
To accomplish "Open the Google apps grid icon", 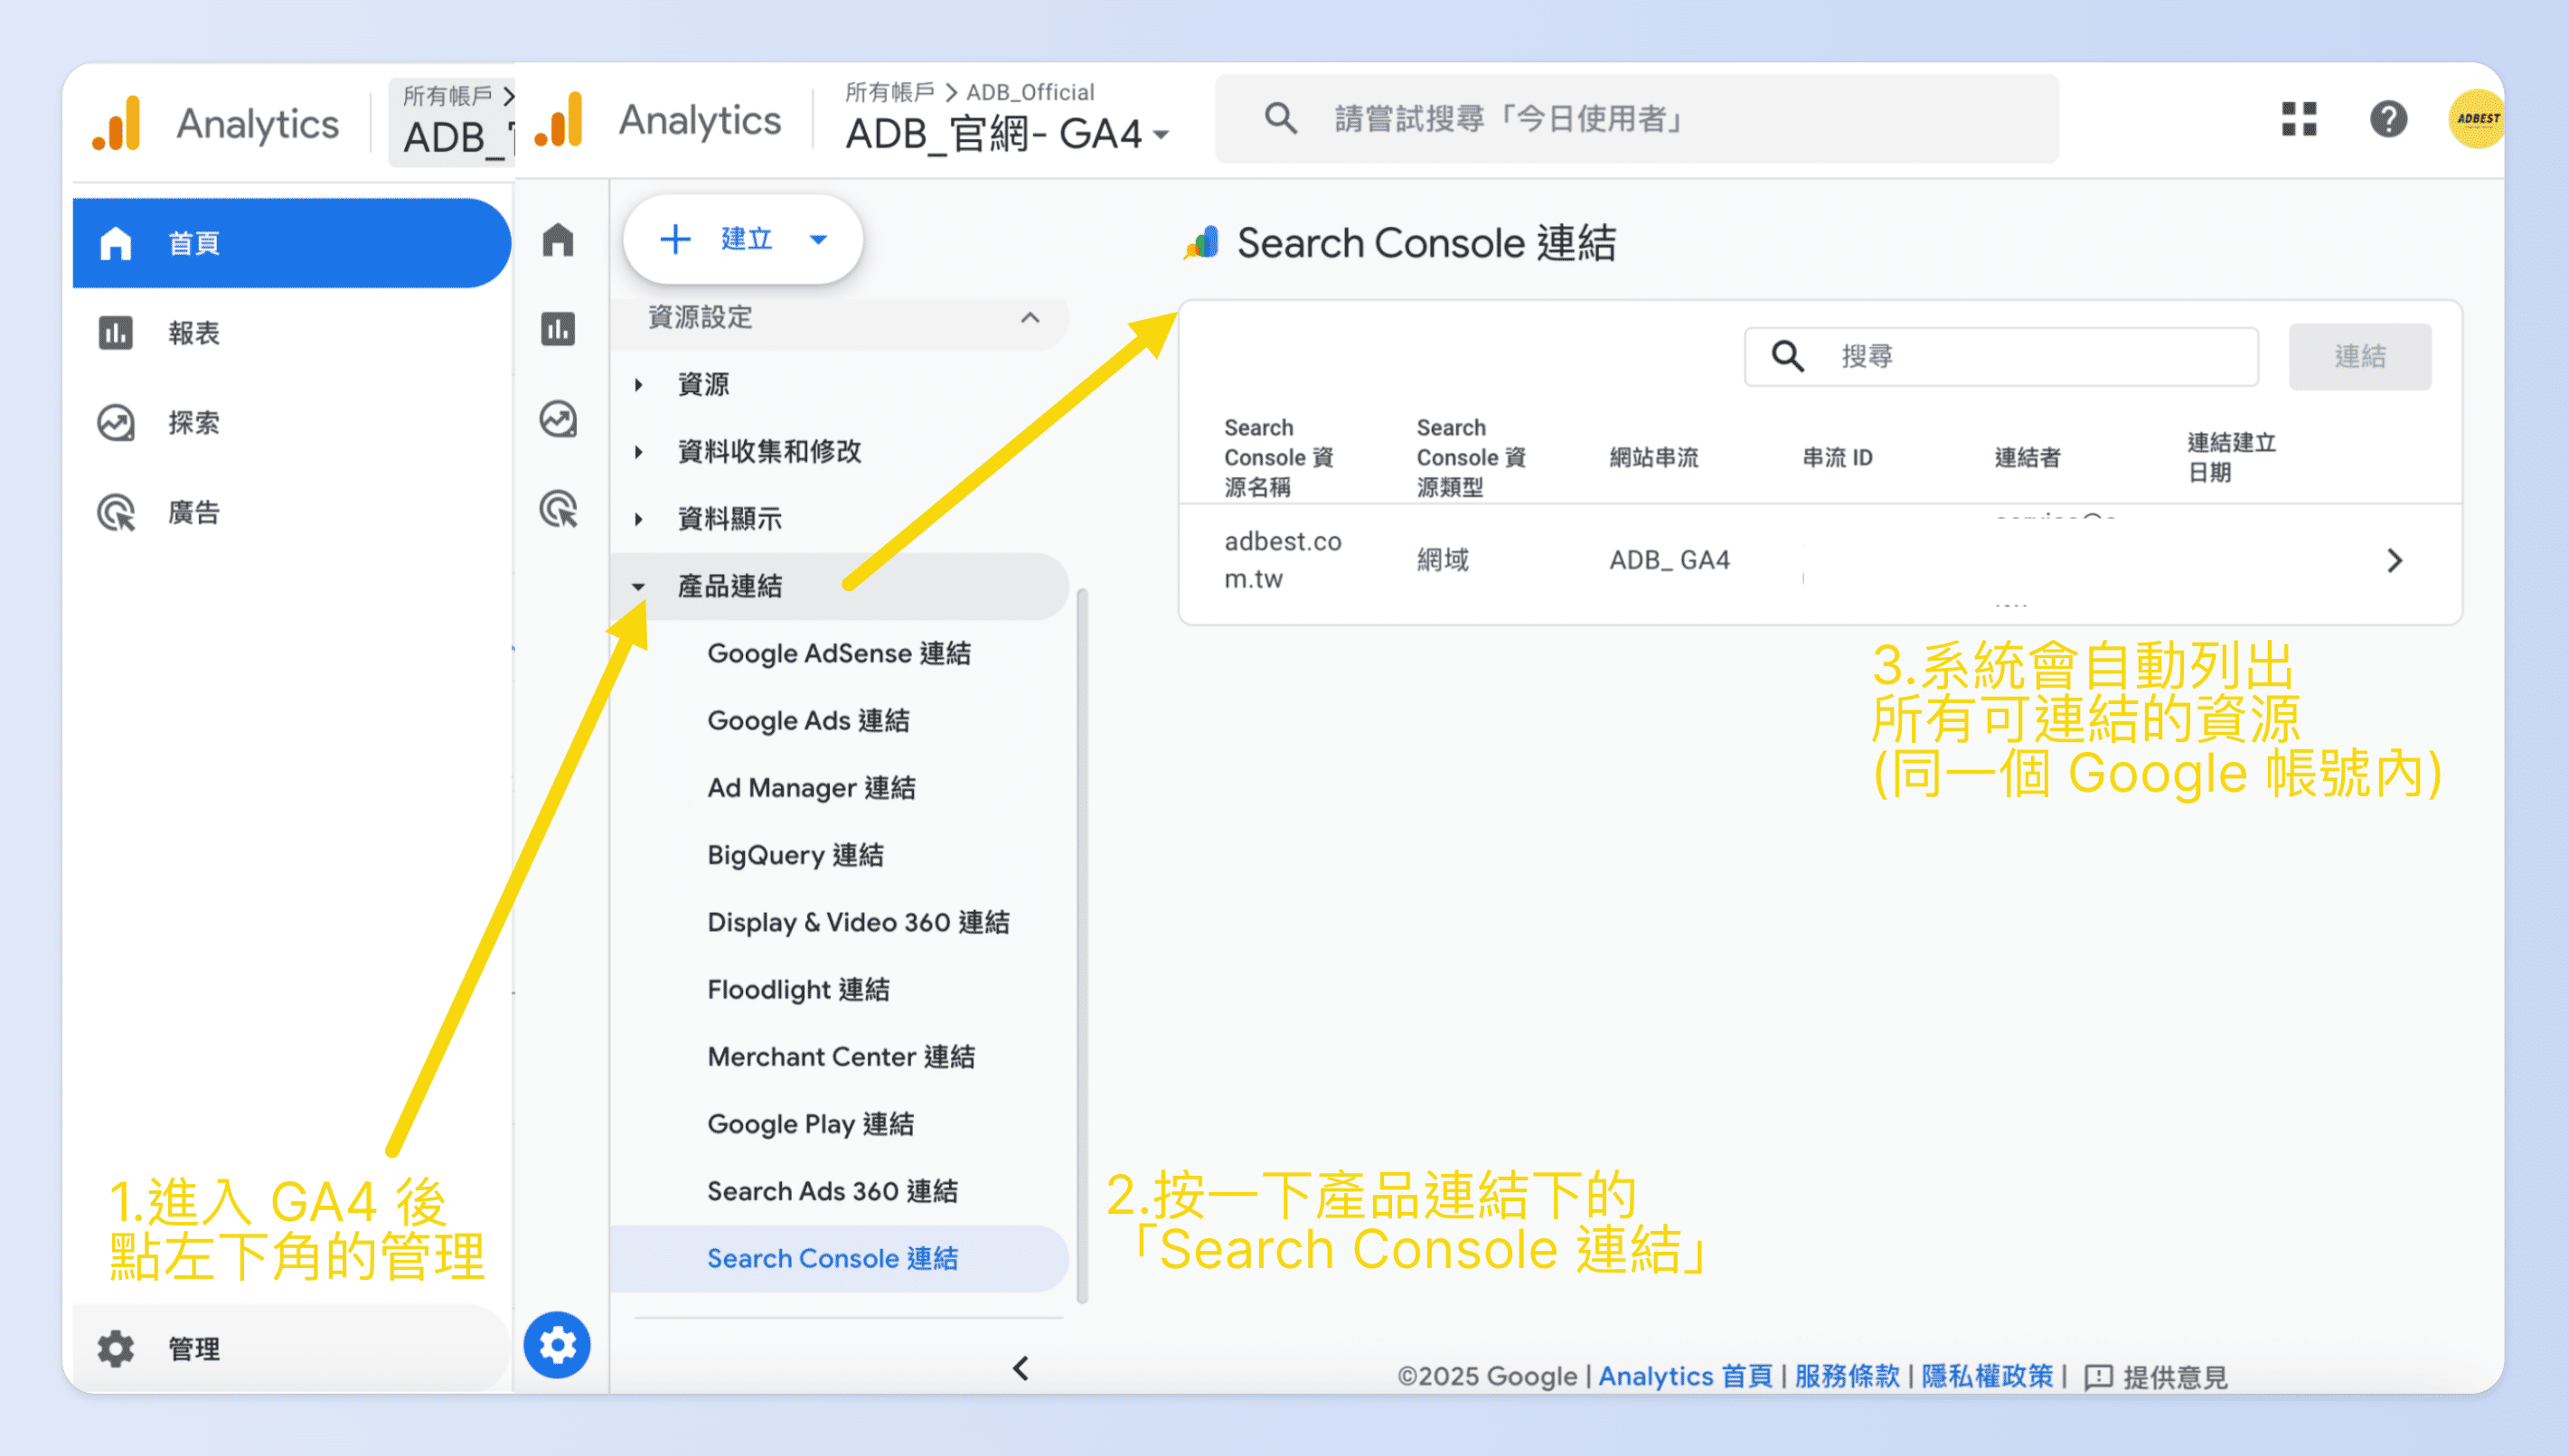I will pyautogui.click(x=2298, y=118).
